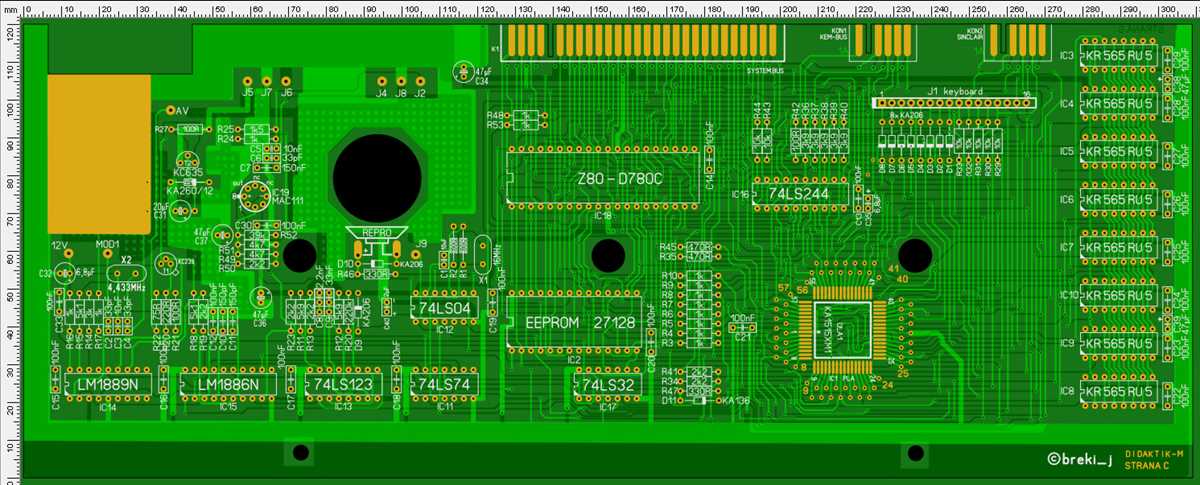1200x485 pixels.
Task: Select the 12V pad label
Action: point(59,245)
